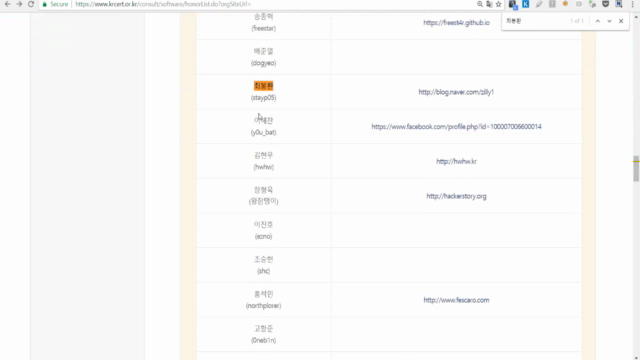Screen dimensions: 640x360
Task: Bookmark this page with the star
Action: click(x=498, y=4)
